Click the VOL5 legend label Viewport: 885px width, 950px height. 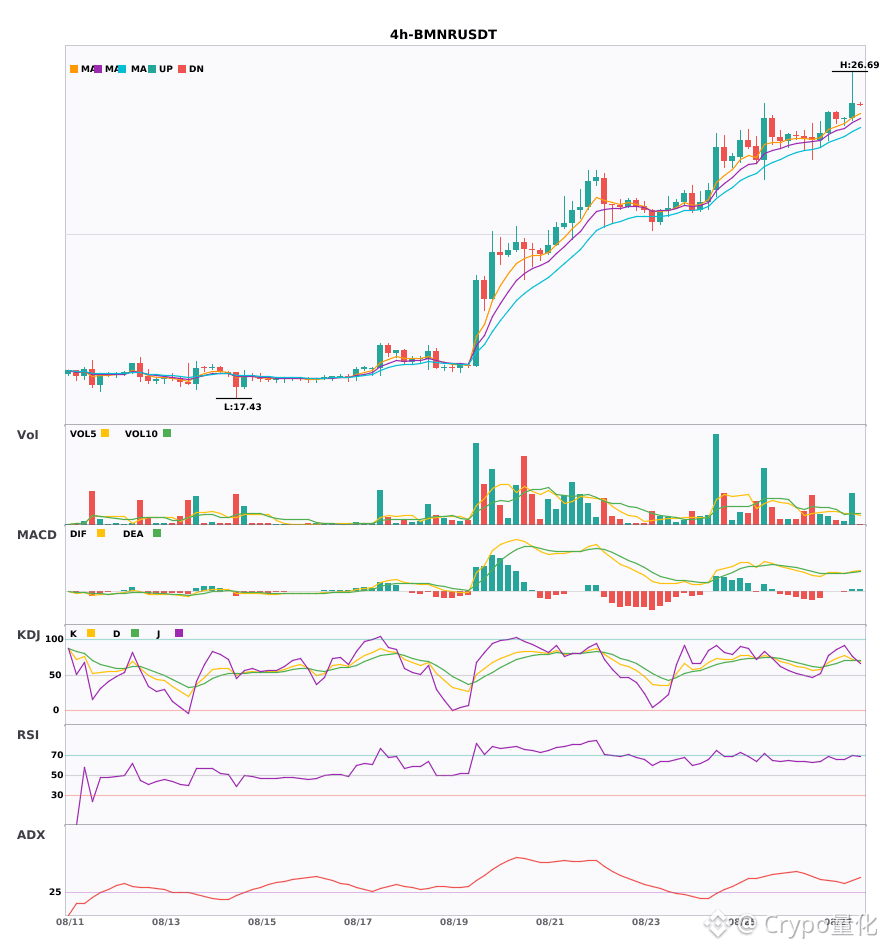click(x=83, y=434)
